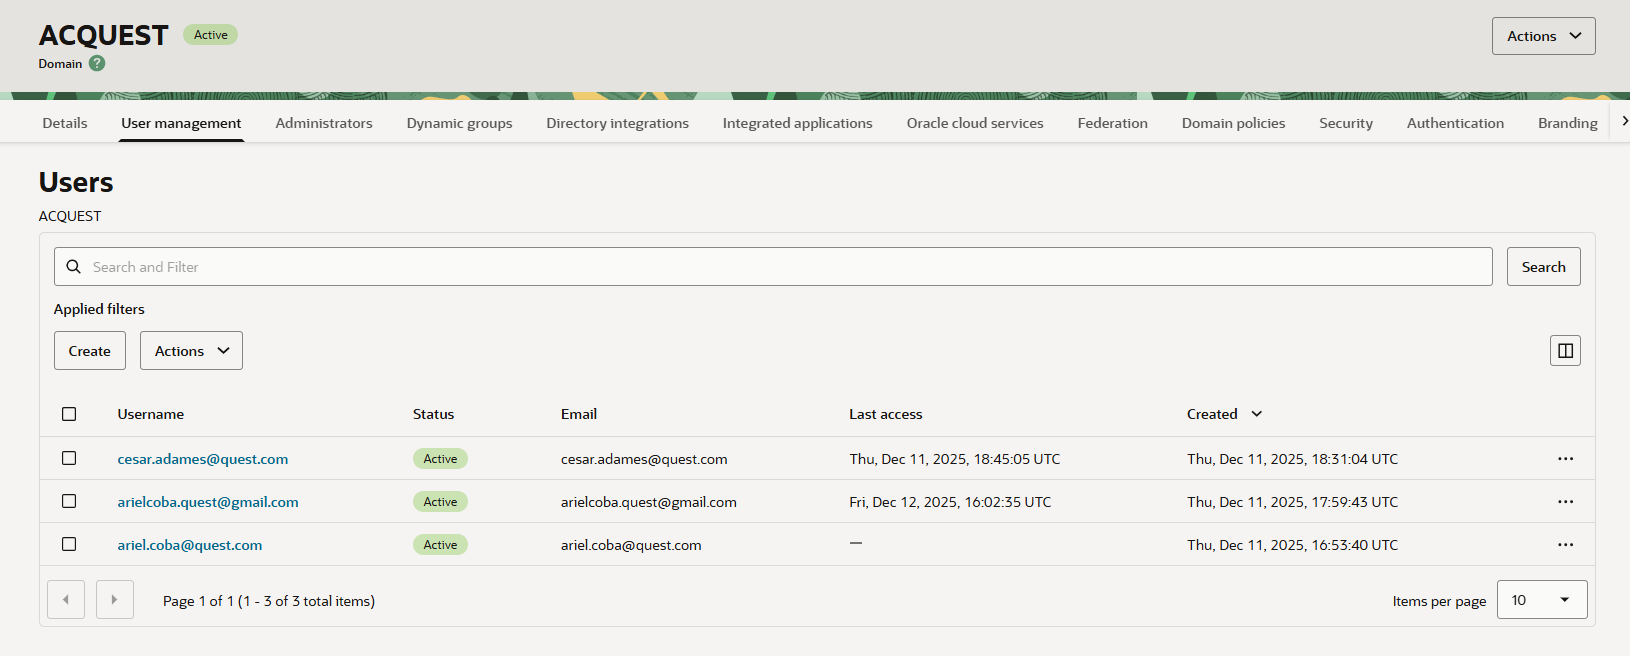Image resolution: width=1630 pixels, height=656 pixels.
Task: Select all users with header checkbox
Action: pyautogui.click(x=69, y=414)
